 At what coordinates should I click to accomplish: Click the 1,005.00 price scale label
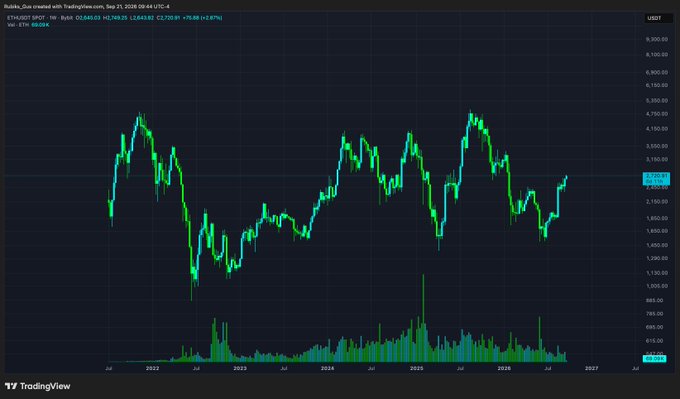point(657,286)
